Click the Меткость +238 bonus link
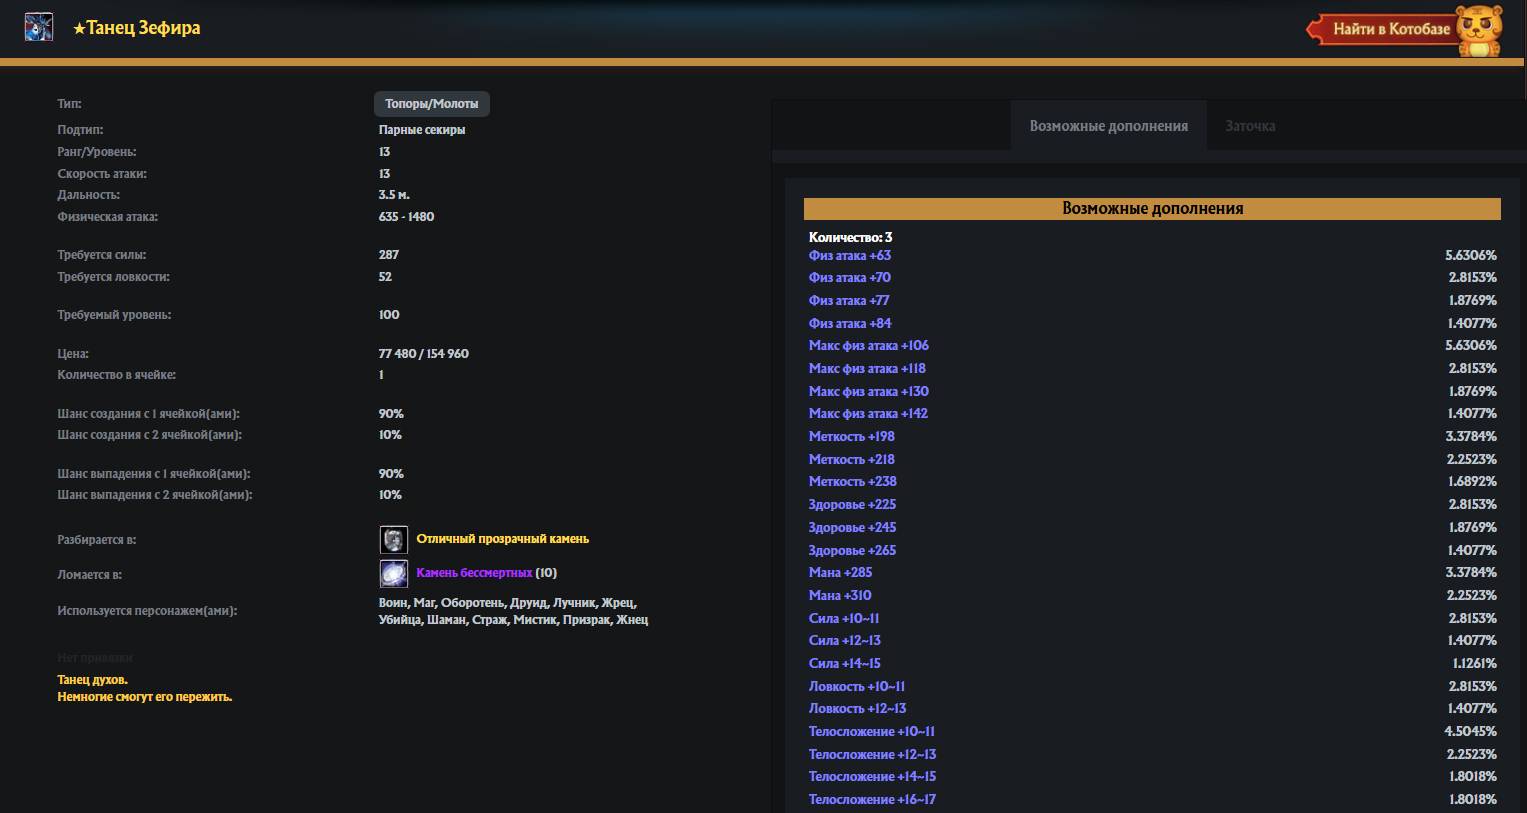Viewport: 1527px width, 813px height. pyautogui.click(x=852, y=482)
